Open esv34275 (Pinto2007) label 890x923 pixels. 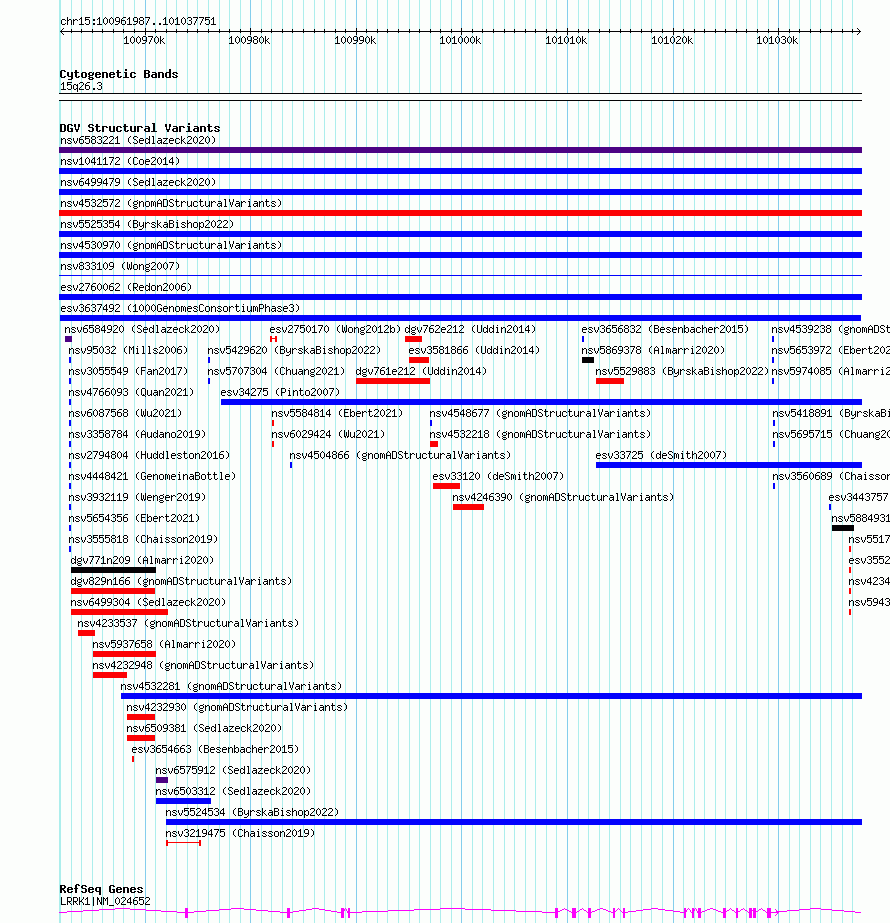(x=280, y=393)
